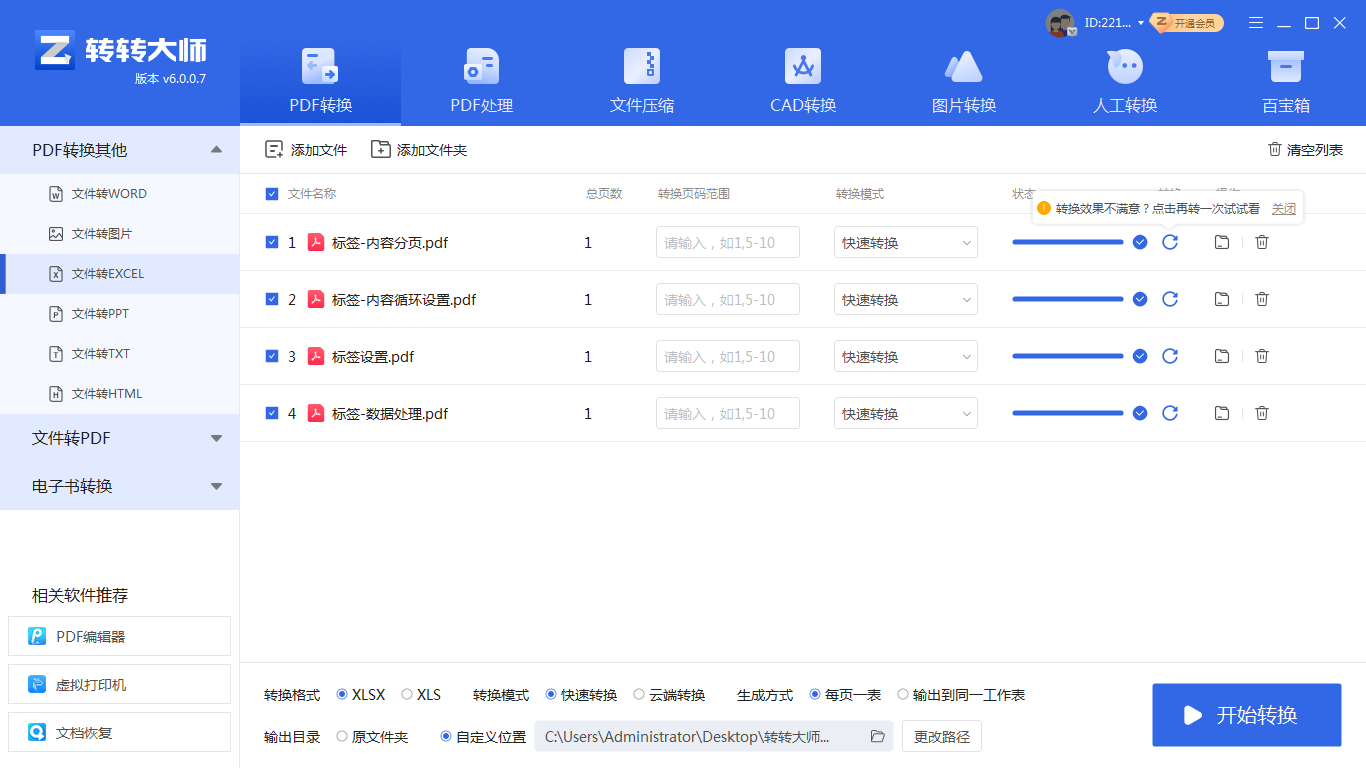Dismiss tooltip via the 关闭 link

pyautogui.click(x=1283, y=208)
